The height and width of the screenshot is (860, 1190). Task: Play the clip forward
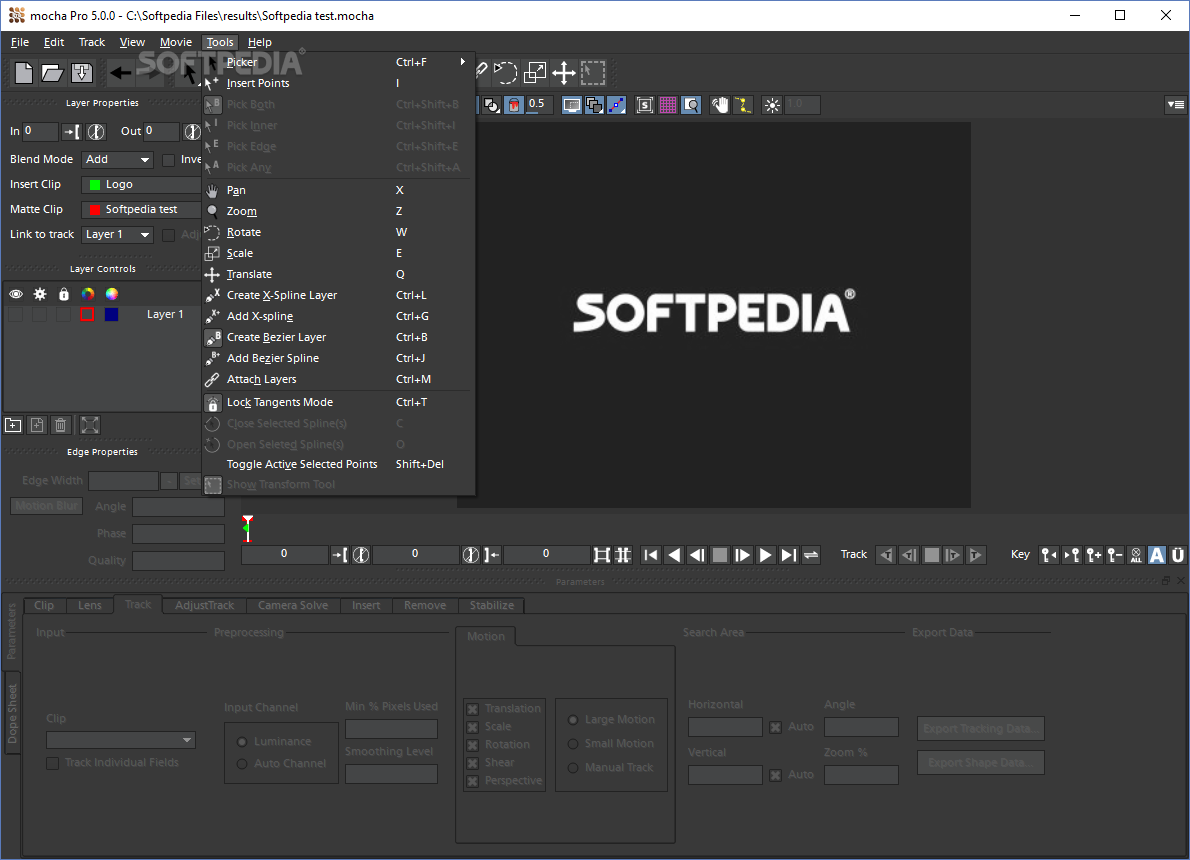(x=766, y=555)
